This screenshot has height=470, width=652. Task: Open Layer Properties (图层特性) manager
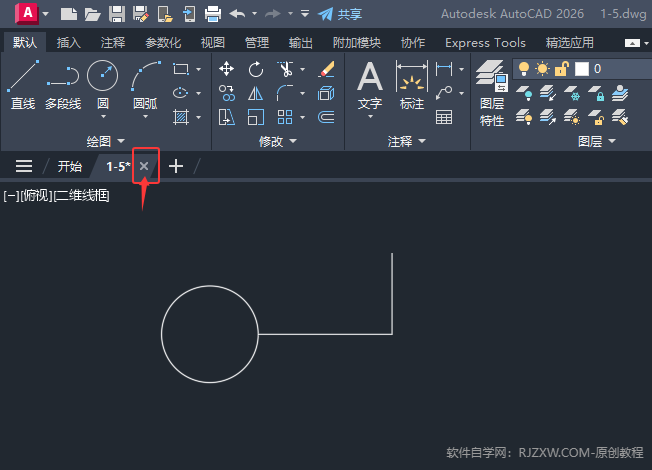click(x=492, y=93)
